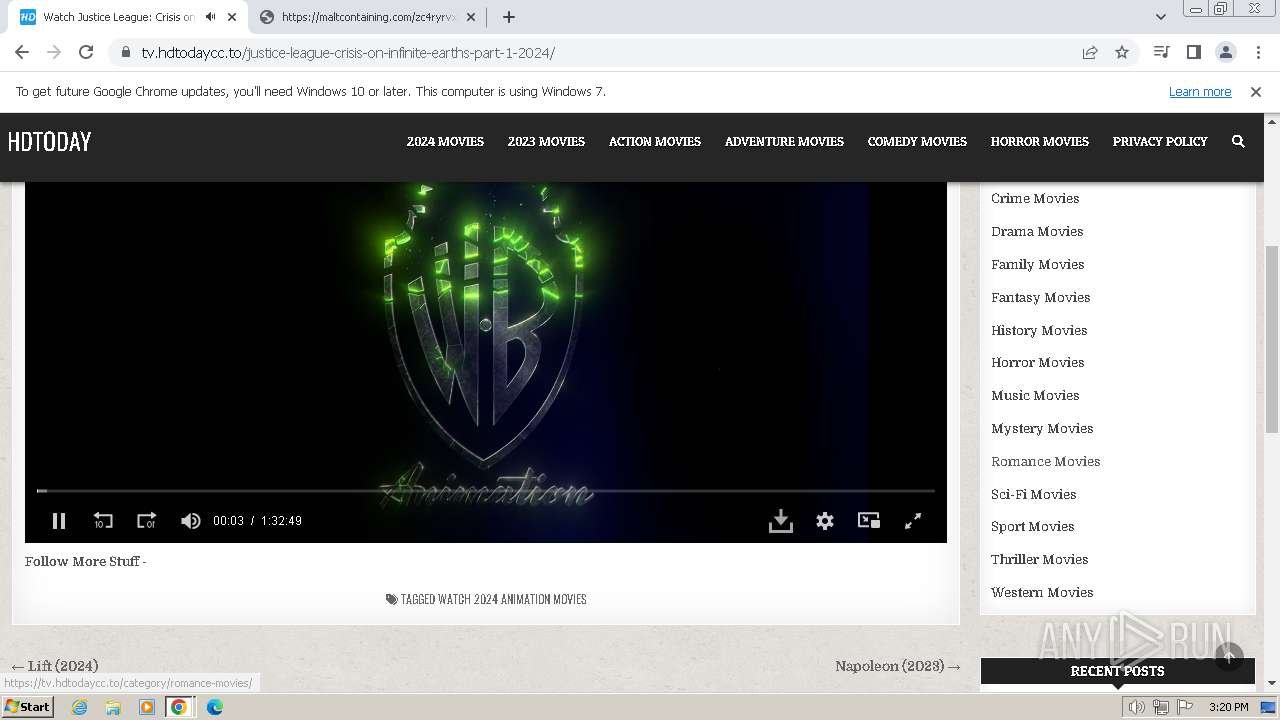Enter fullscreen video mode
Screen dimensions: 1280x720
point(913,520)
